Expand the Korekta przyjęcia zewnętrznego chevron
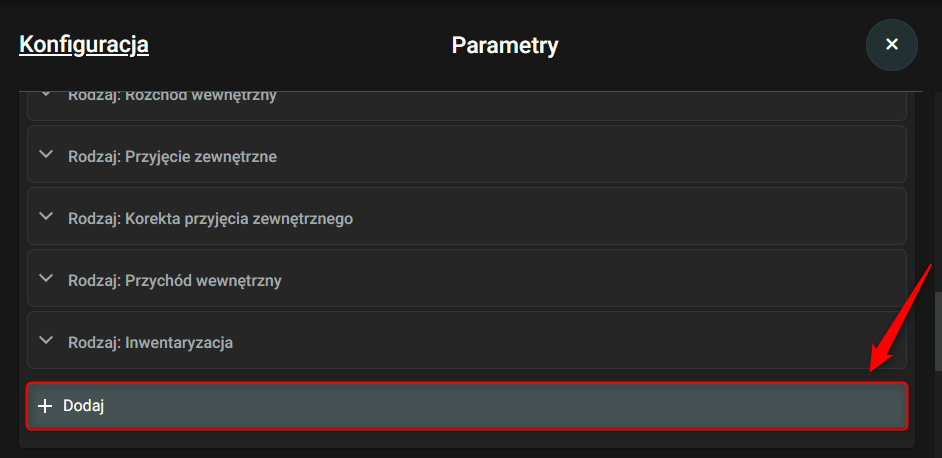 point(46,216)
